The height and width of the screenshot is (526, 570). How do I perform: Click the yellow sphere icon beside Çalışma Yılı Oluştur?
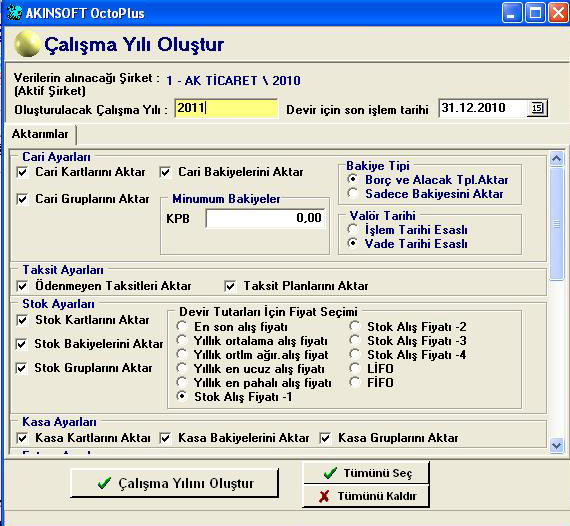click(x=27, y=44)
